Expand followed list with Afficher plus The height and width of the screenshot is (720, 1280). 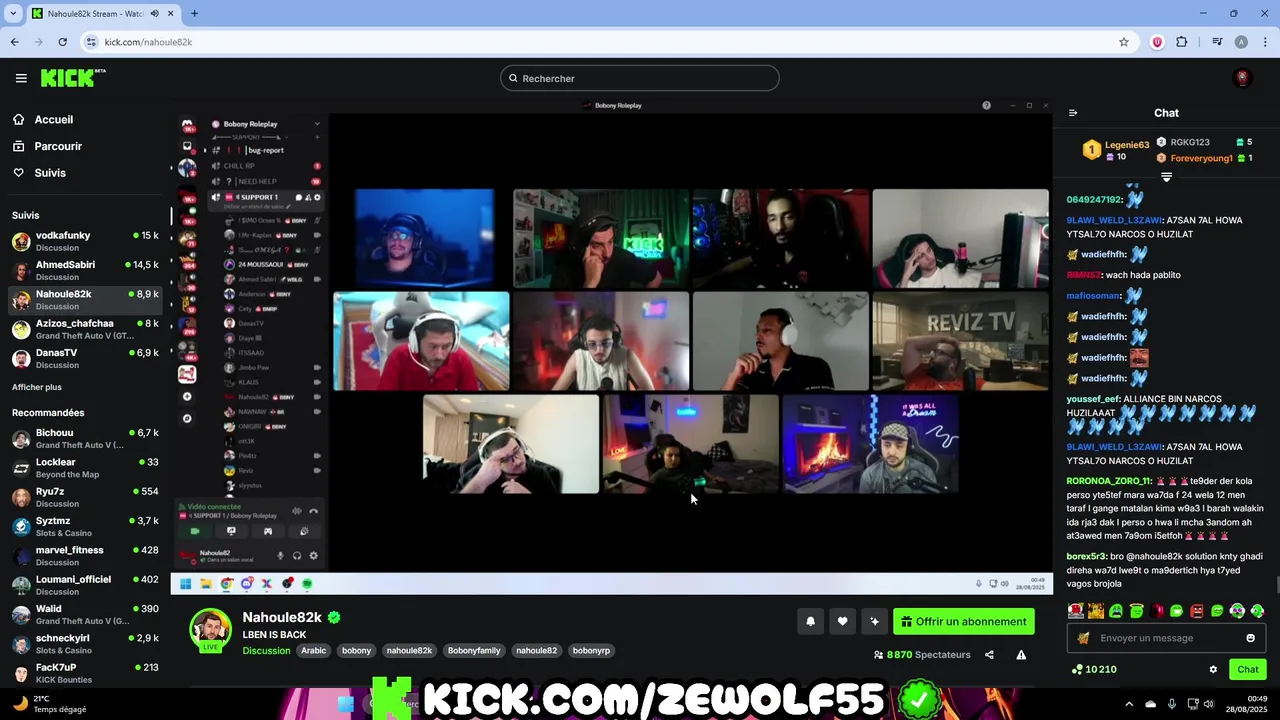point(37,387)
